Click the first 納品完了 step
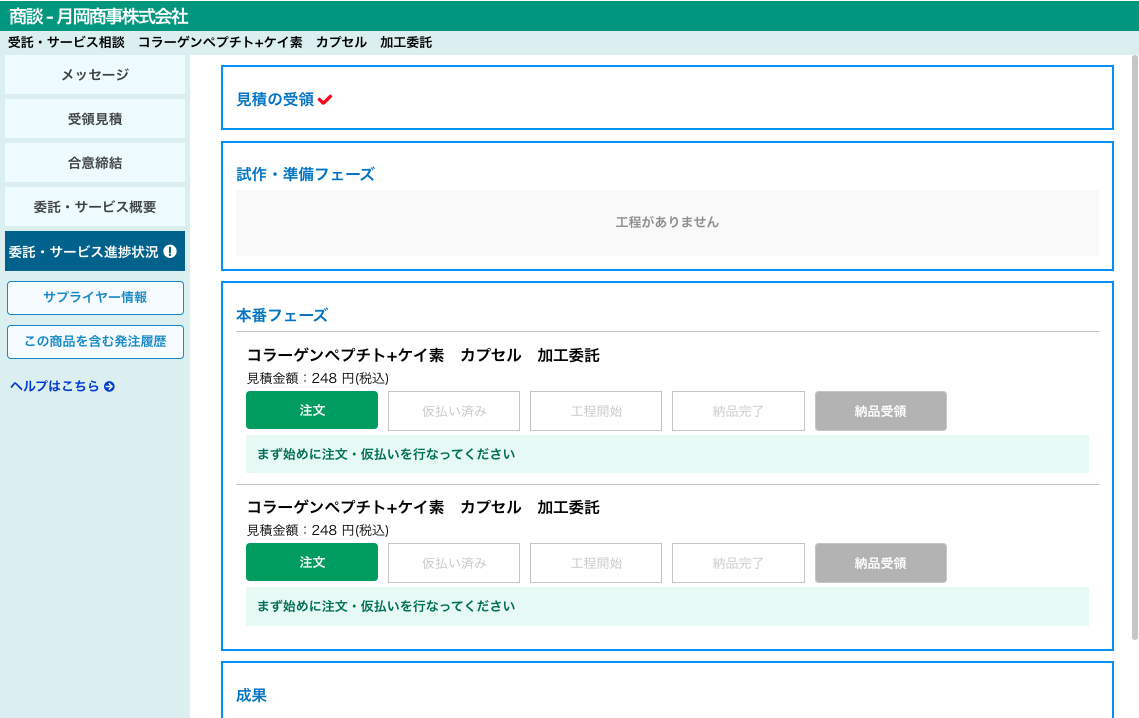This screenshot has width=1139, height=718. coord(738,411)
